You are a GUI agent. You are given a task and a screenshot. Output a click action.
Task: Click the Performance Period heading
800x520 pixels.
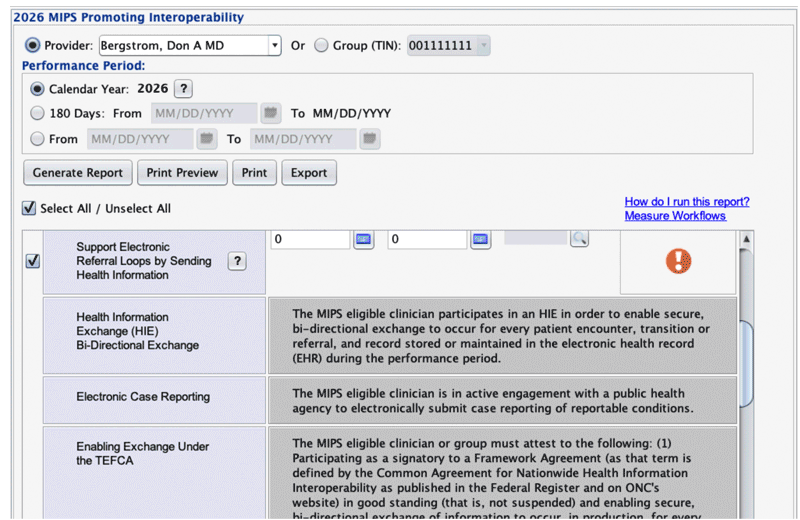[x=84, y=65]
